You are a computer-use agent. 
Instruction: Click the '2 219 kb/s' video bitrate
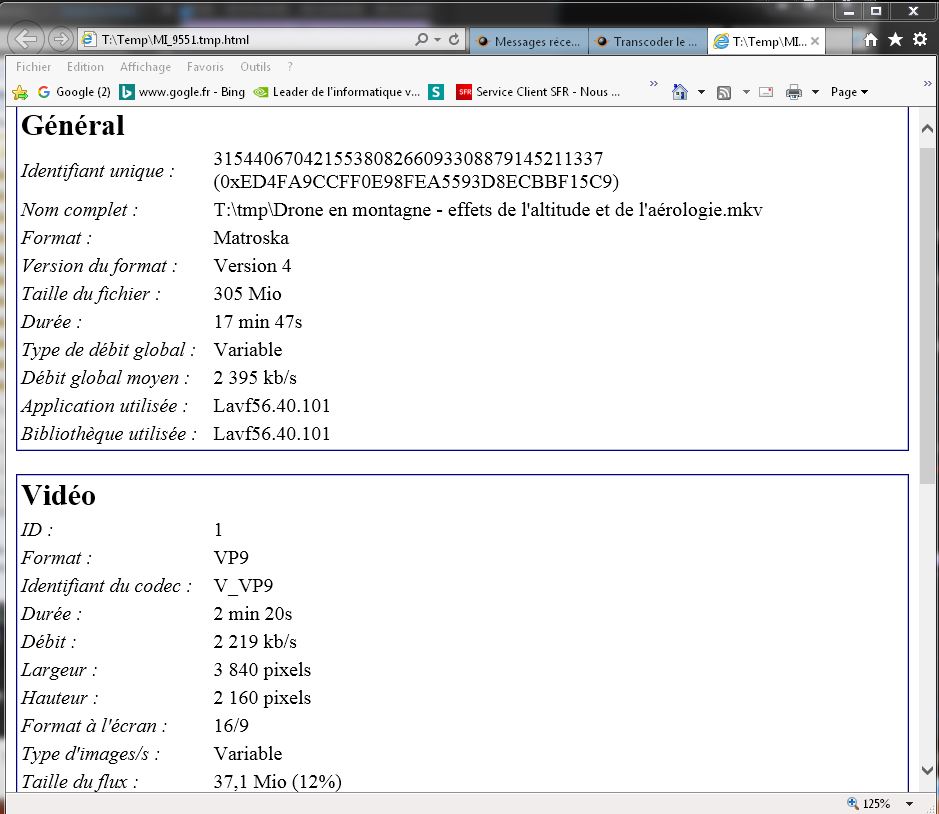point(255,641)
